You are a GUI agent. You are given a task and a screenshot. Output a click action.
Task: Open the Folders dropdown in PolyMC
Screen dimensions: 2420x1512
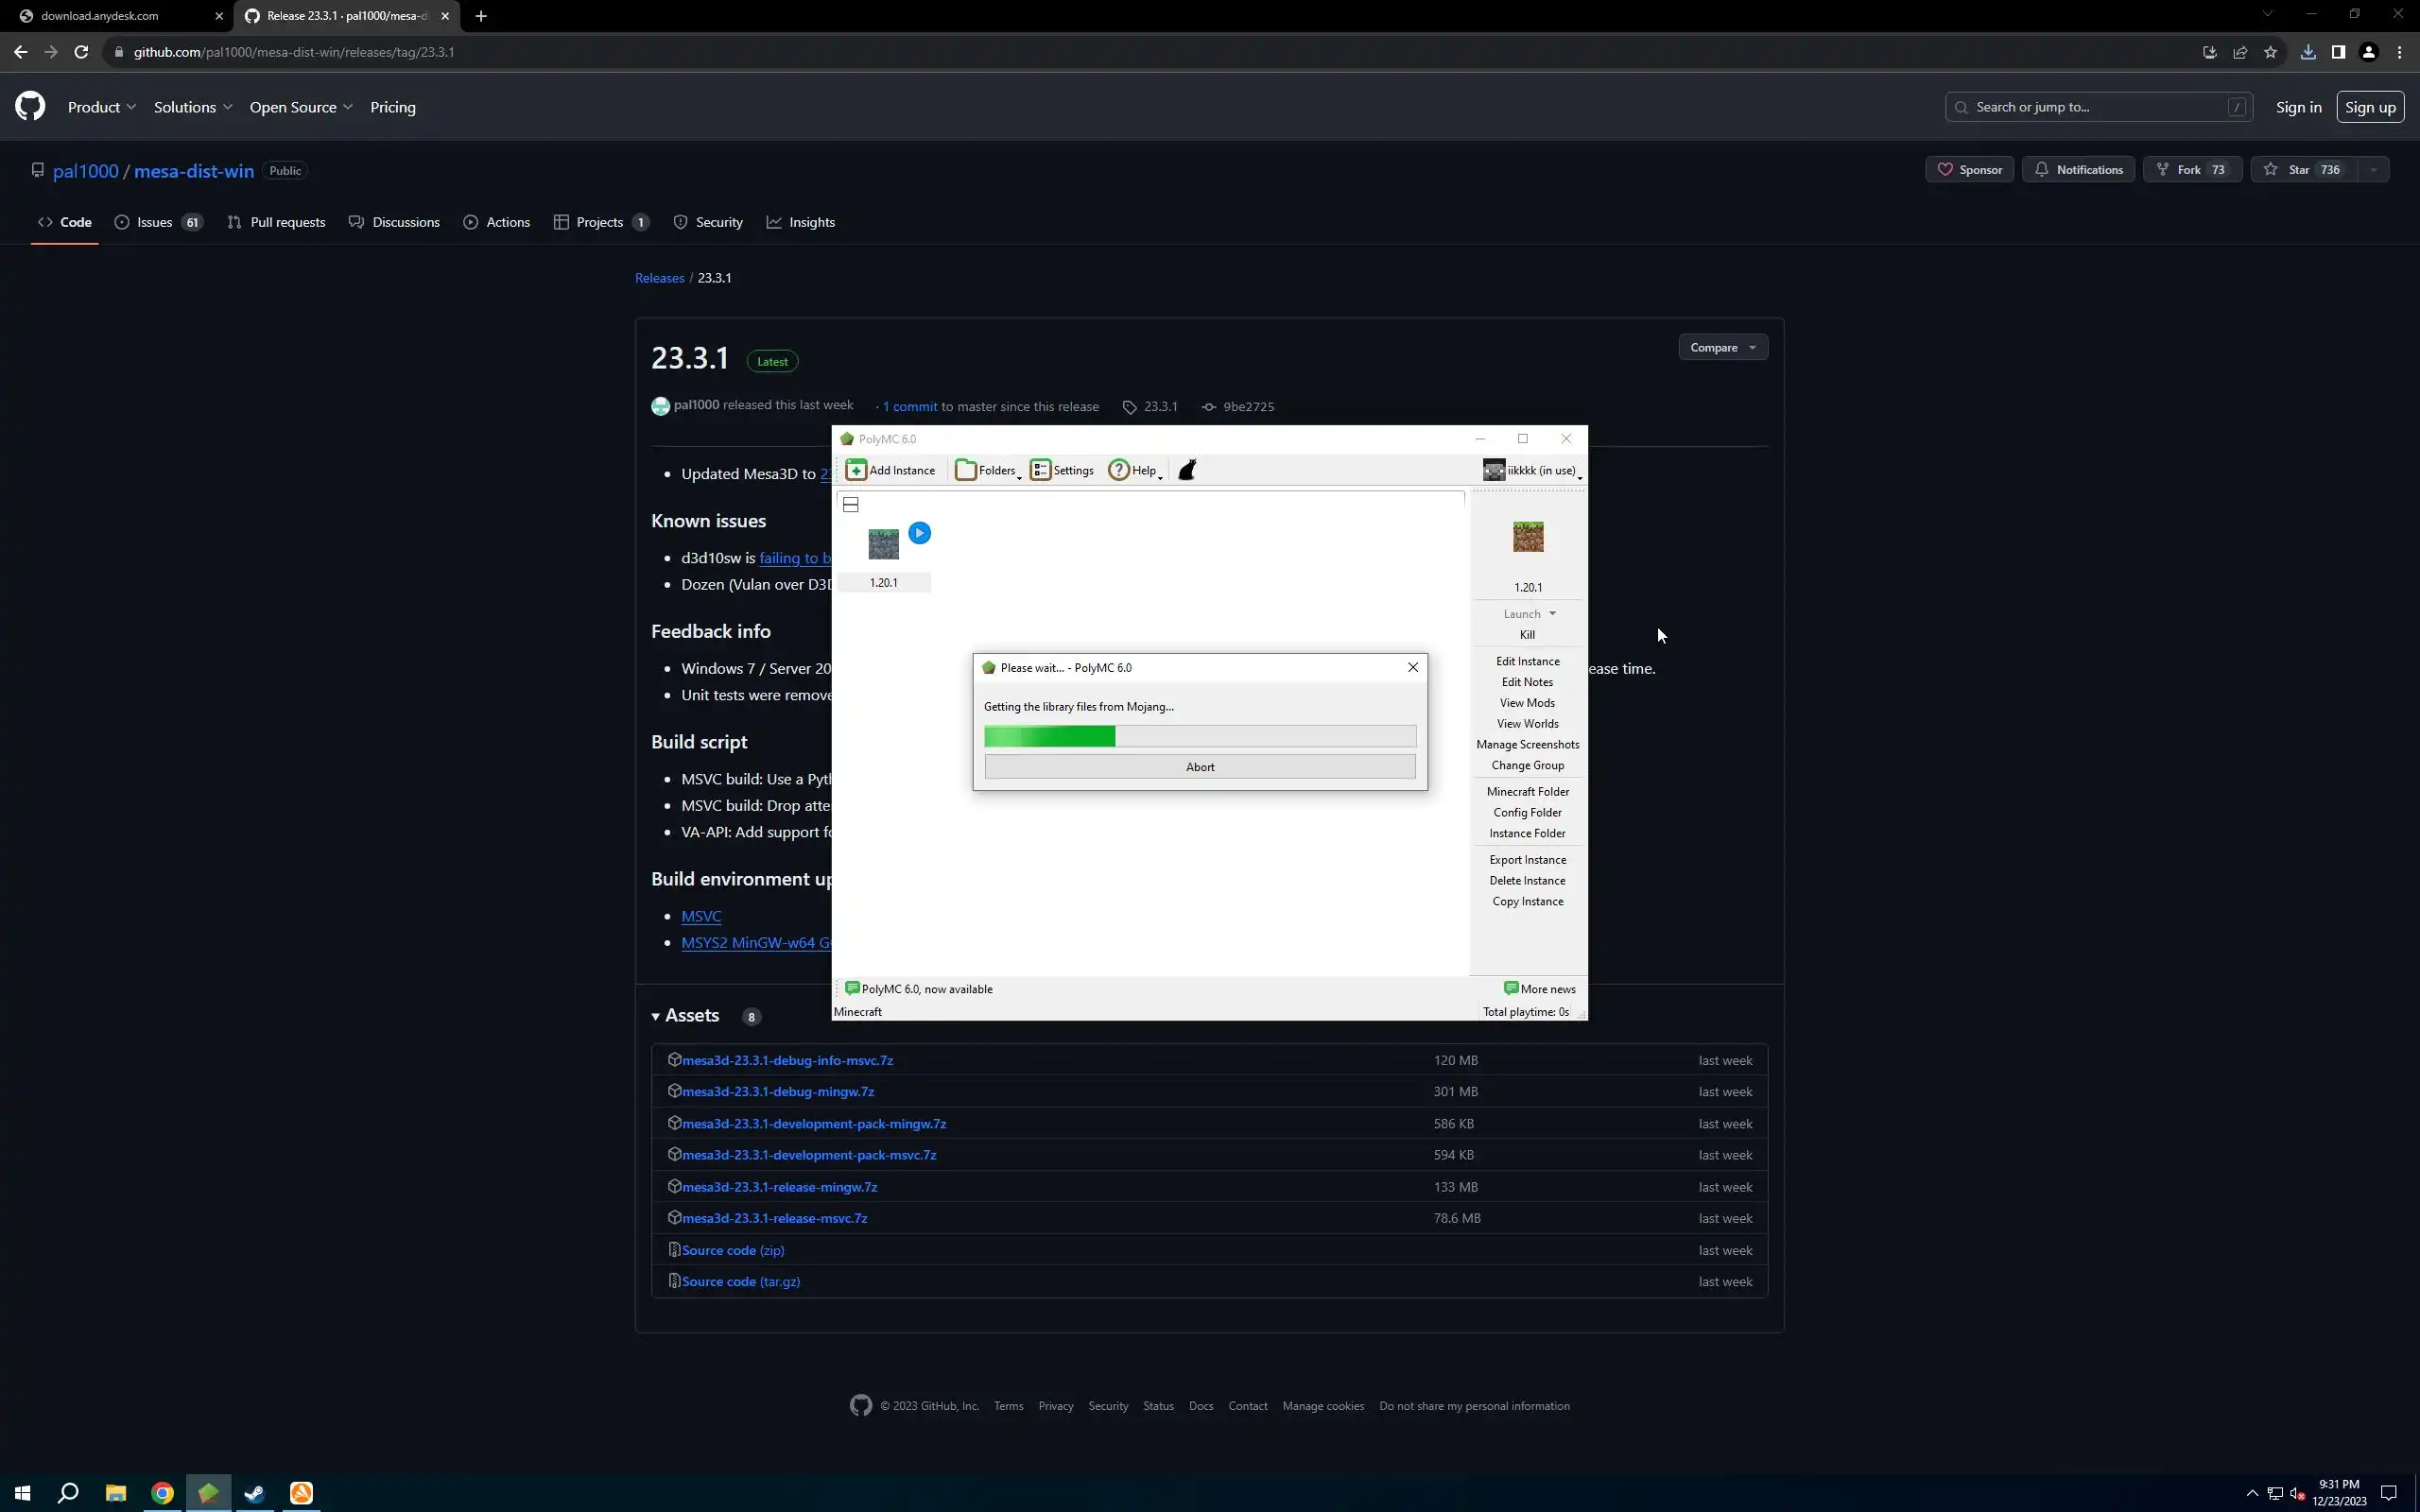point(987,470)
